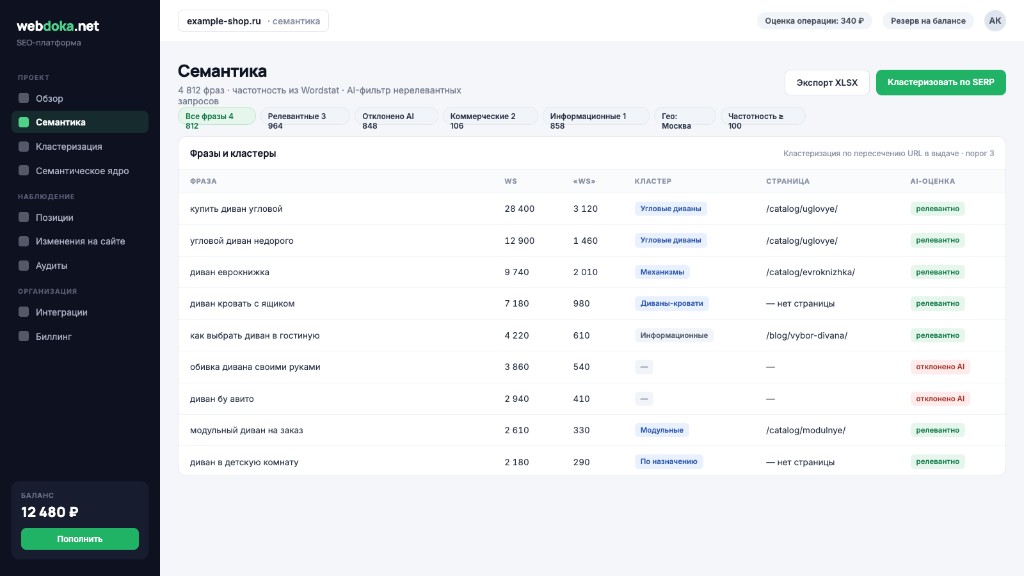The height and width of the screenshot is (576, 1024).
Task: Click phrase диван еврокнижка
Action: pos(230,272)
